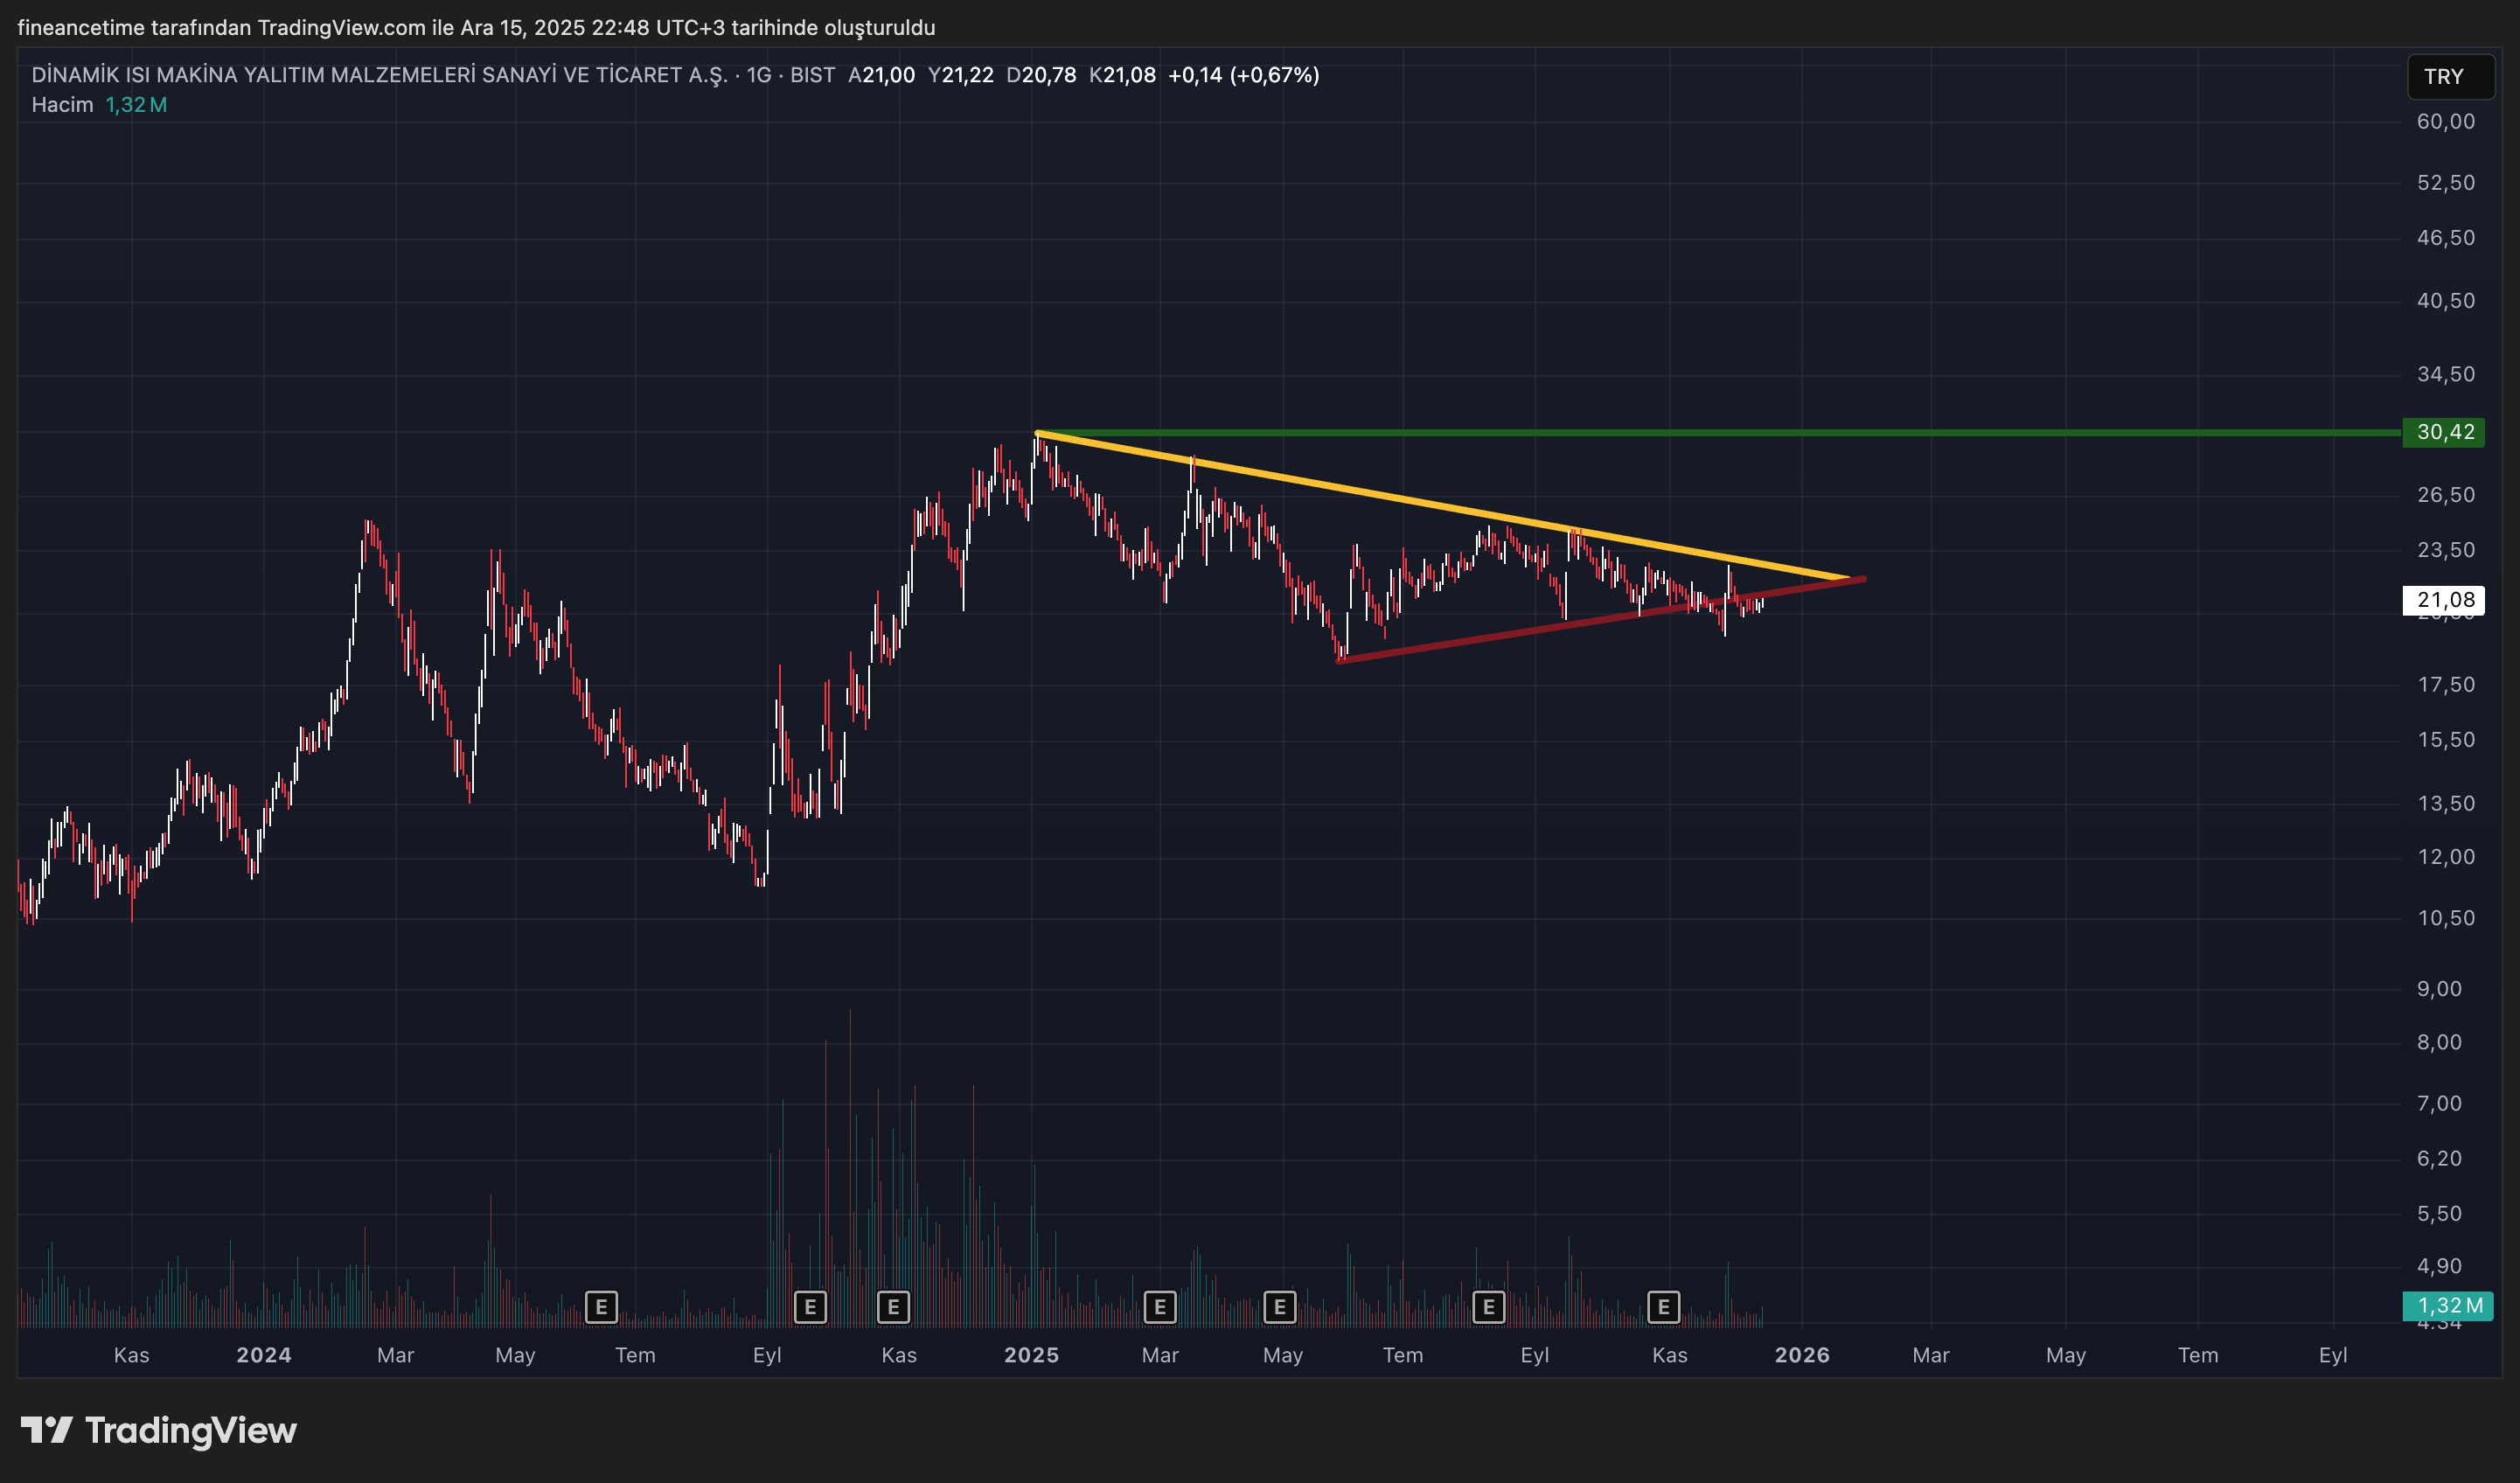Open the earnings E marker near May 2025
The height and width of the screenshot is (1483, 2520).
(x=1279, y=1306)
